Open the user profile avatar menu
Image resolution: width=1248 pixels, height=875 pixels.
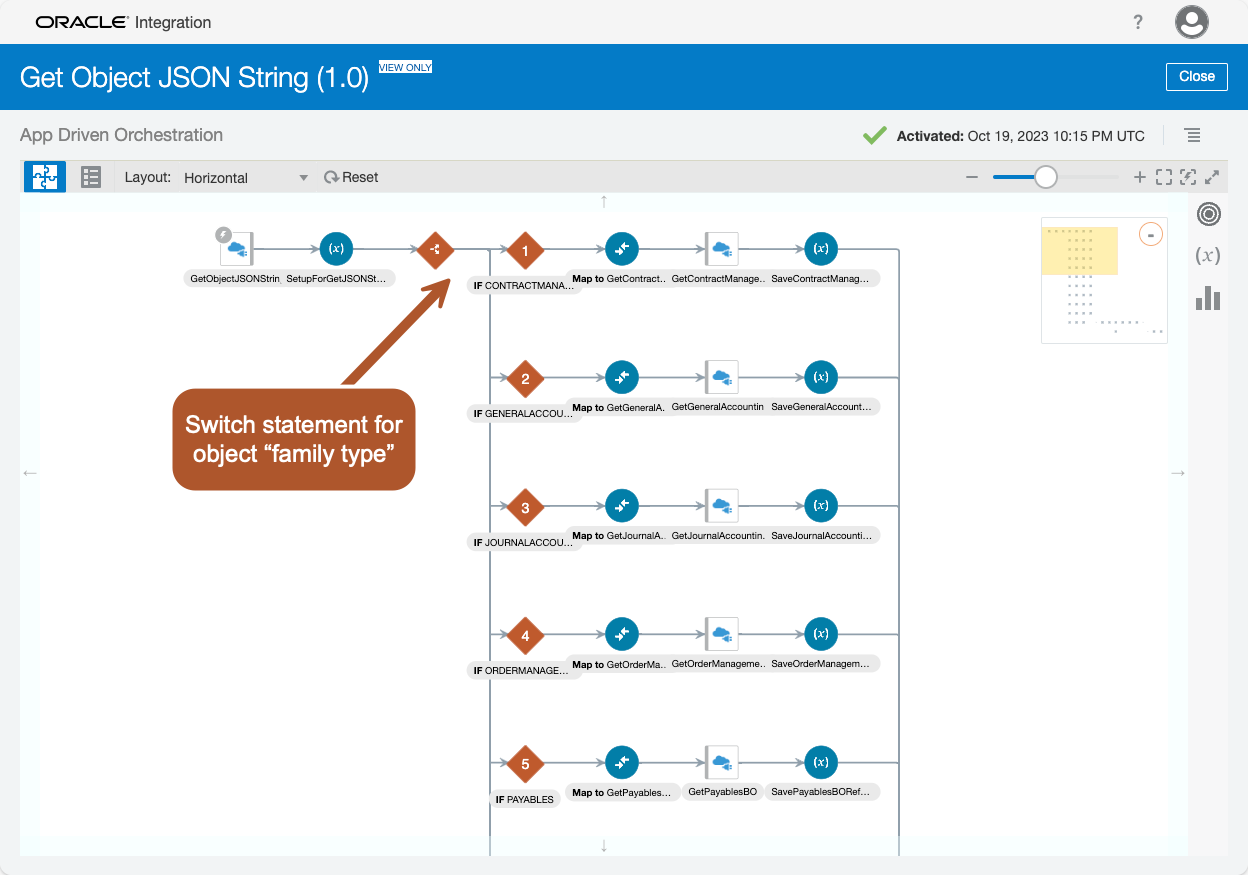(1192, 22)
